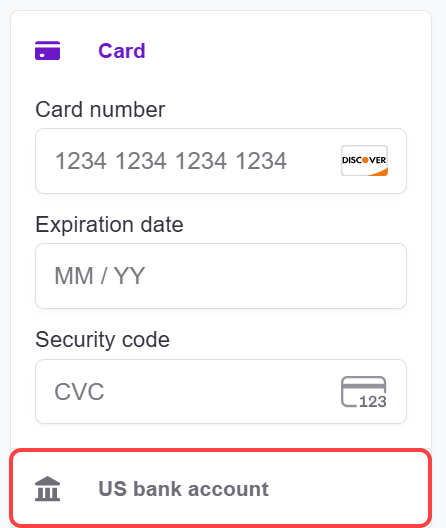Click the 1234 1234 1234 1234 placeholder
The width and height of the screenshot is (446, 528).
click(x=171, y=161)
